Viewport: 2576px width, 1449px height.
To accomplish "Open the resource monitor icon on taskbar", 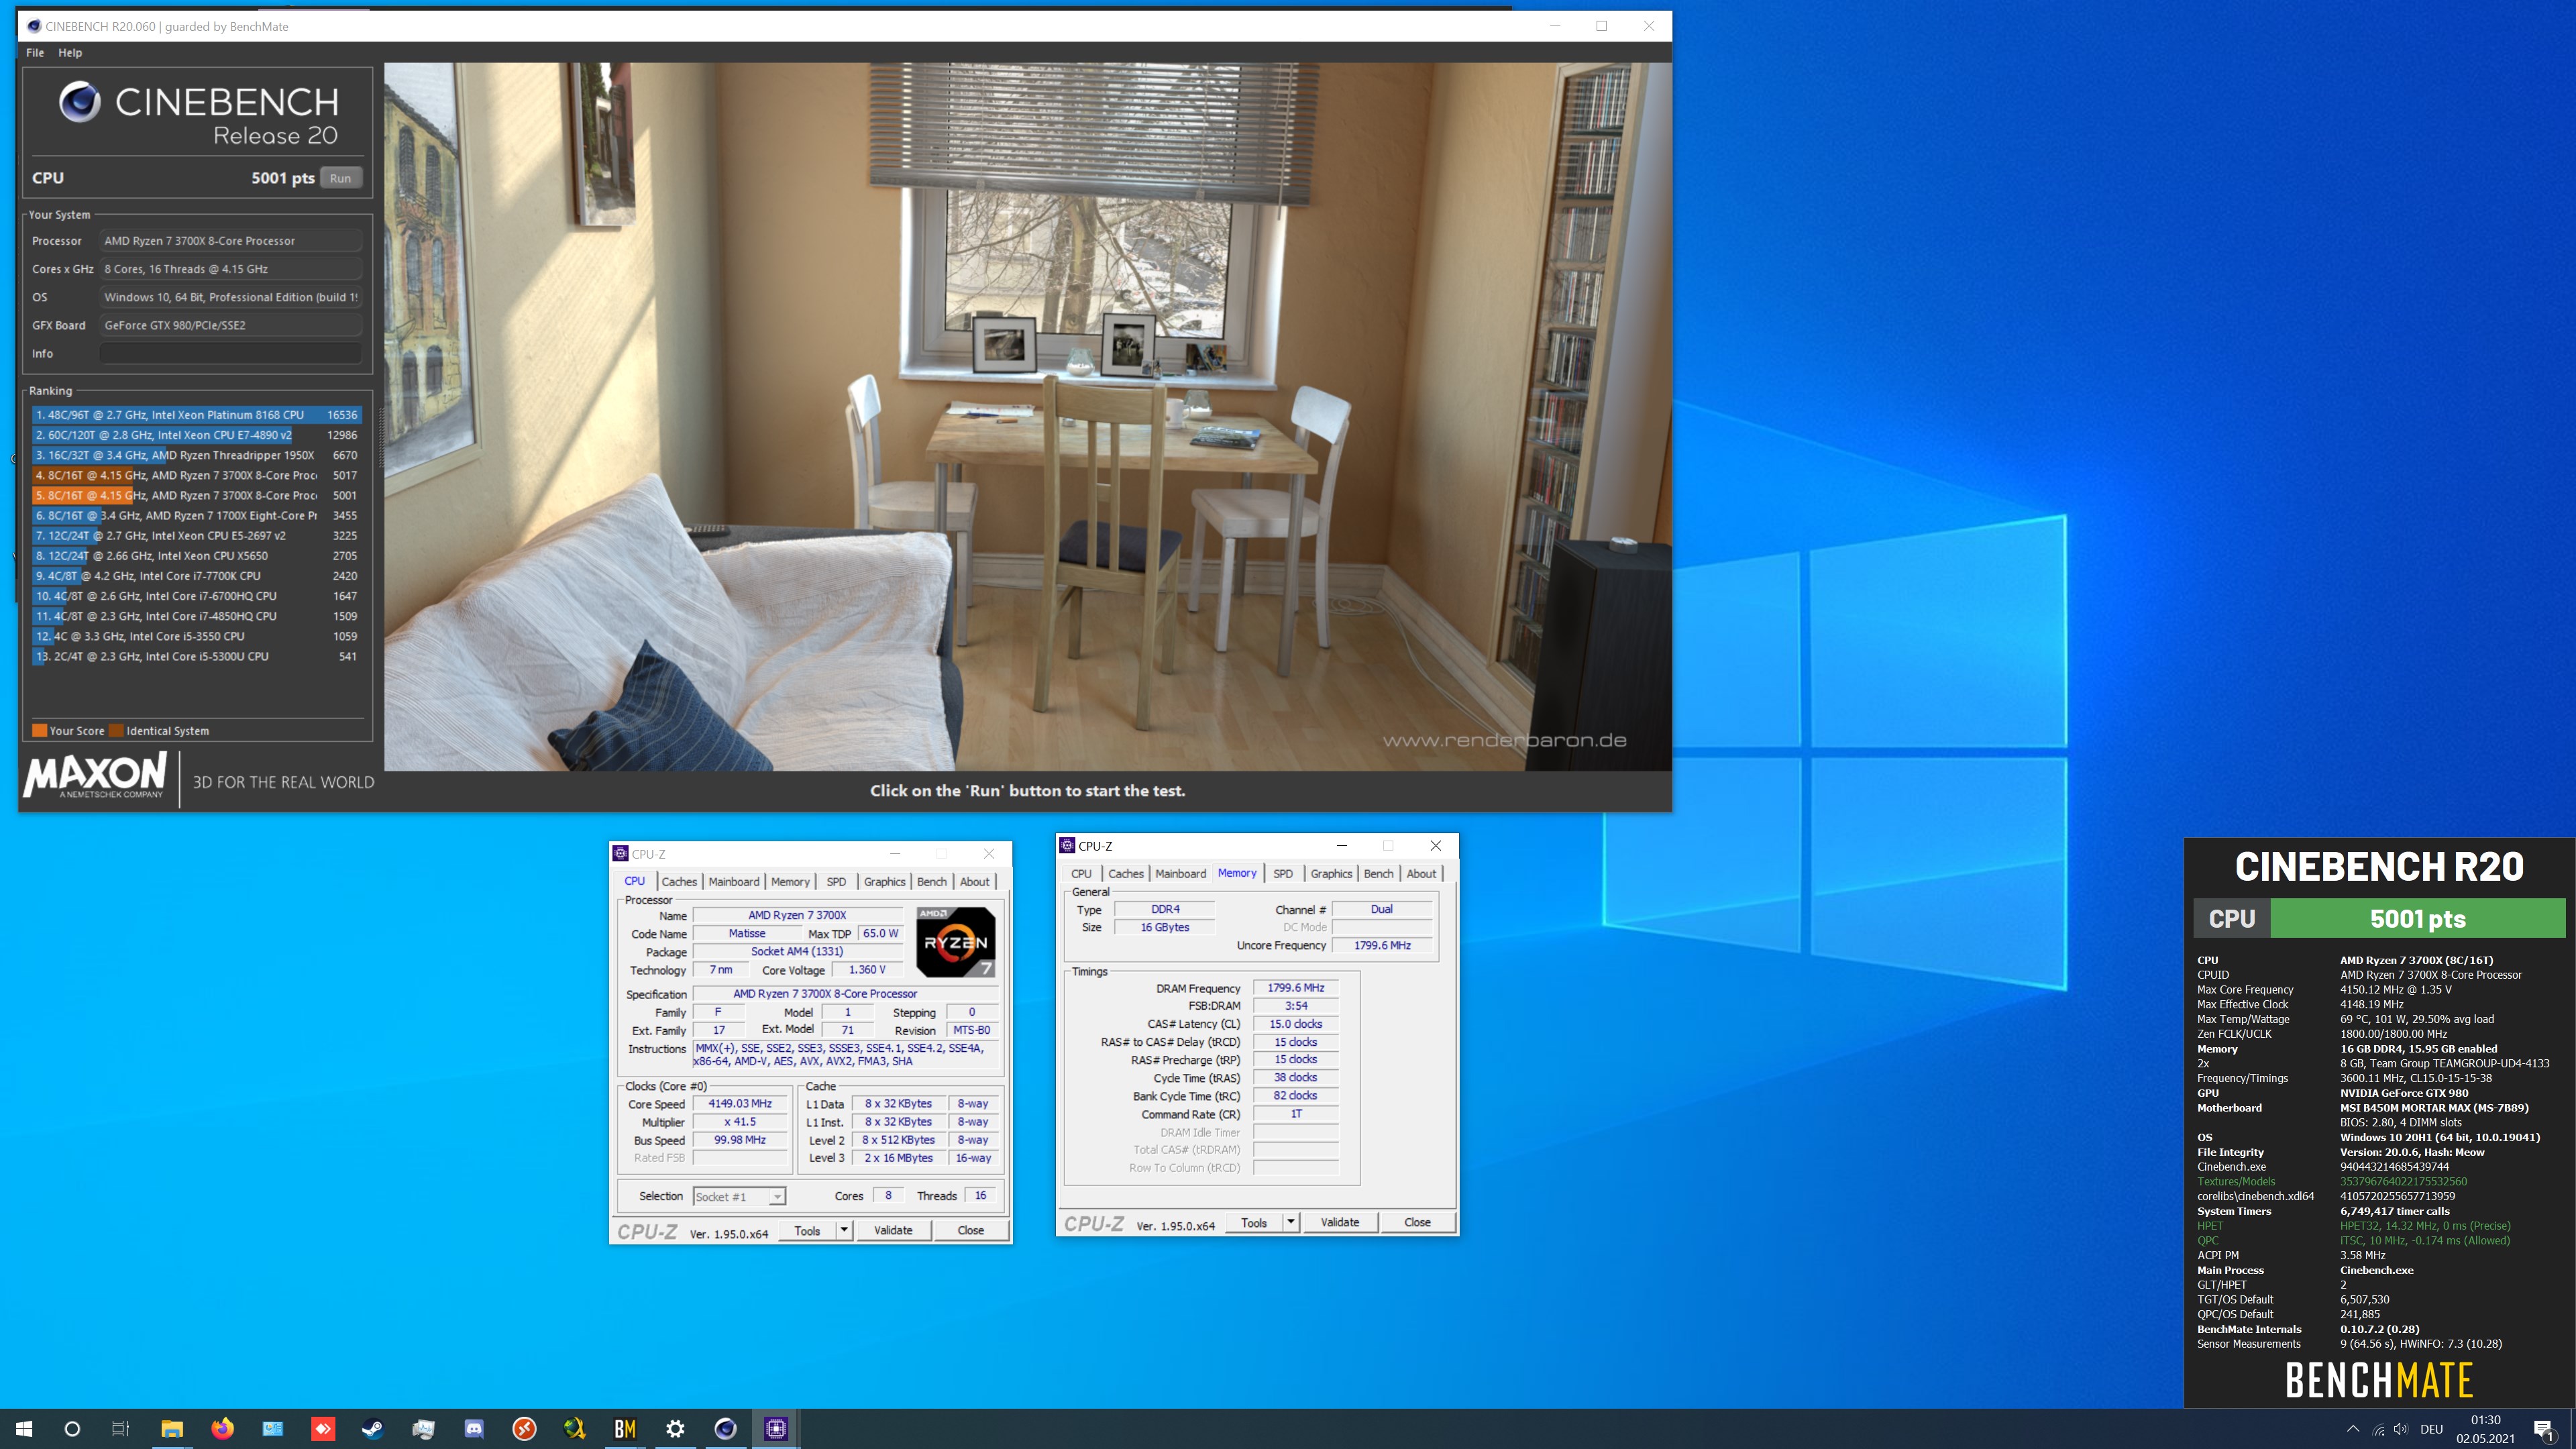I will 423,1428.
